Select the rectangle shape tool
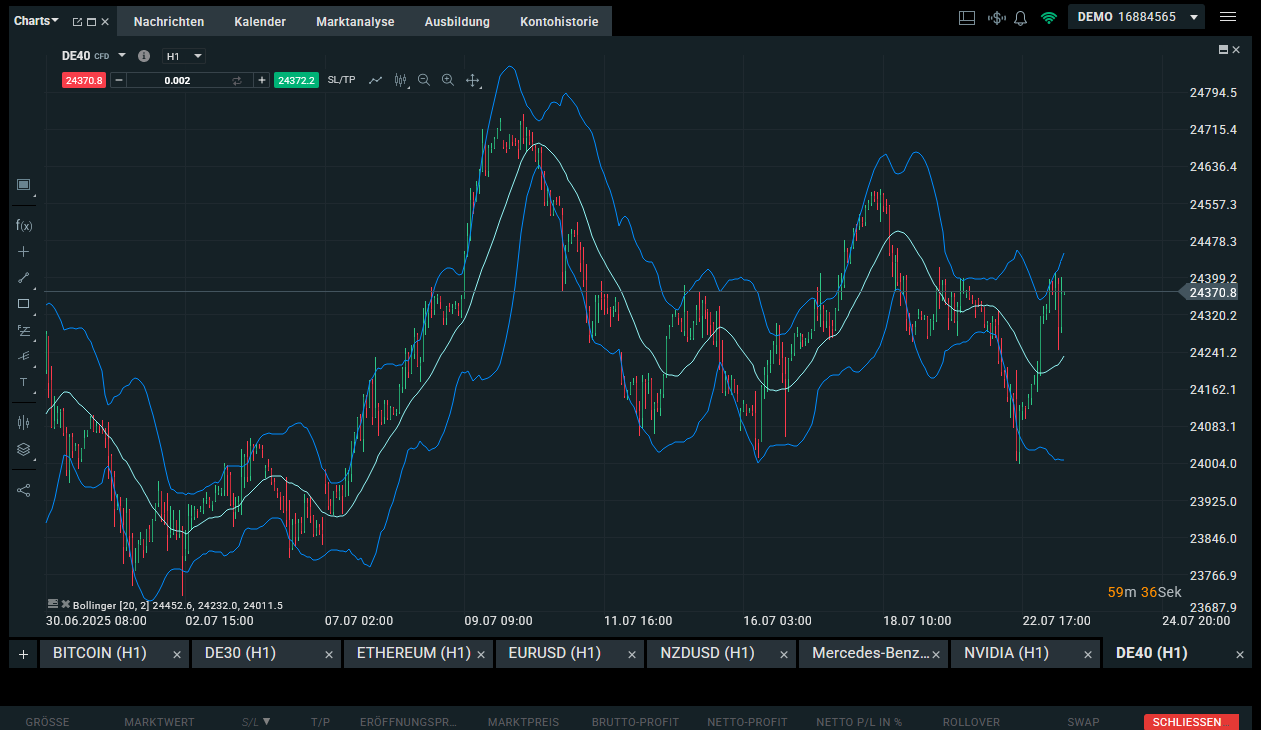The height and width of the screenshot is (730, 1261). click(x=24, y=304)
